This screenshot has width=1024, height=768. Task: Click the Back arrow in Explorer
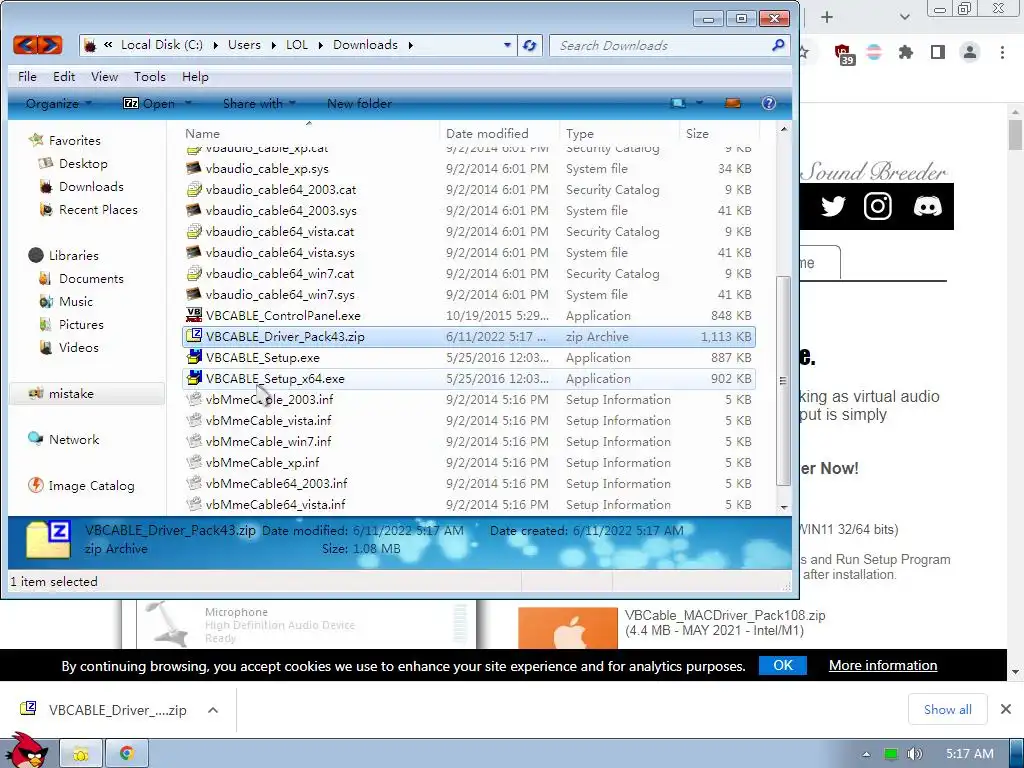[x=25, y=44]
